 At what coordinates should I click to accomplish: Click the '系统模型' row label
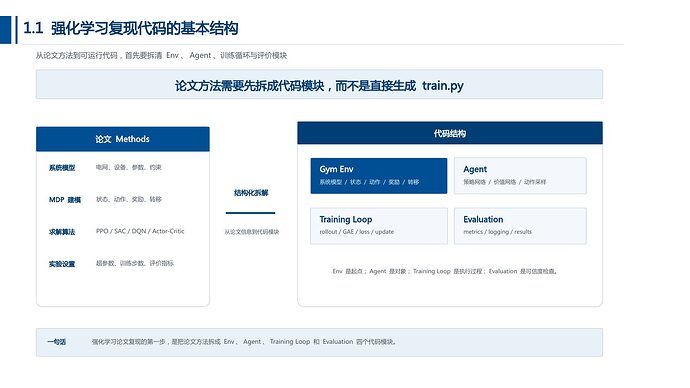(x=62, y=168)
